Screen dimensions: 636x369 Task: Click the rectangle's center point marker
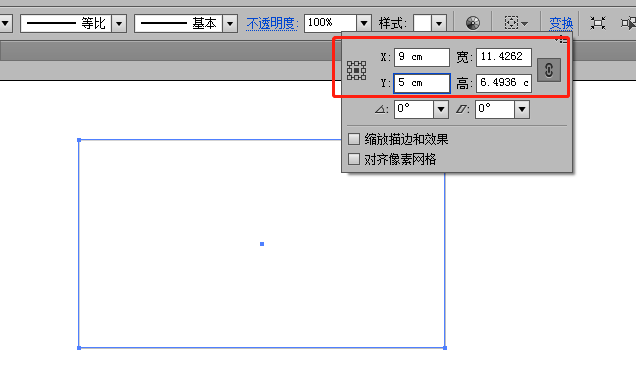(262, 244)
